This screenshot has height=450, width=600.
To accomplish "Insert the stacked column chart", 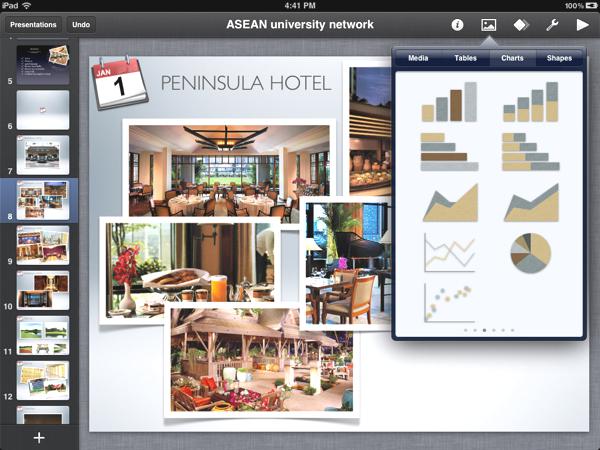I will click(530, 102).
